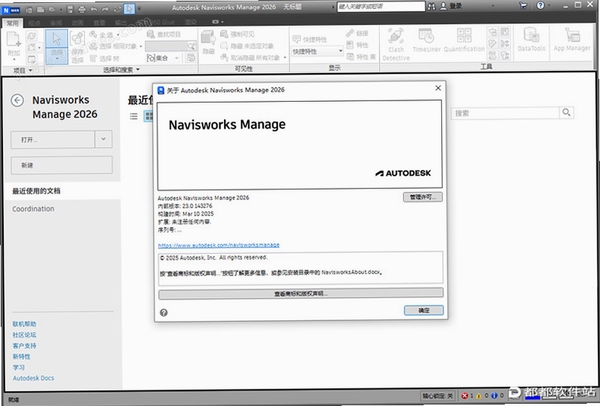The image size is (600, 406).
Task: Click the Save icon in quick access toolbar
Action: 70,10
